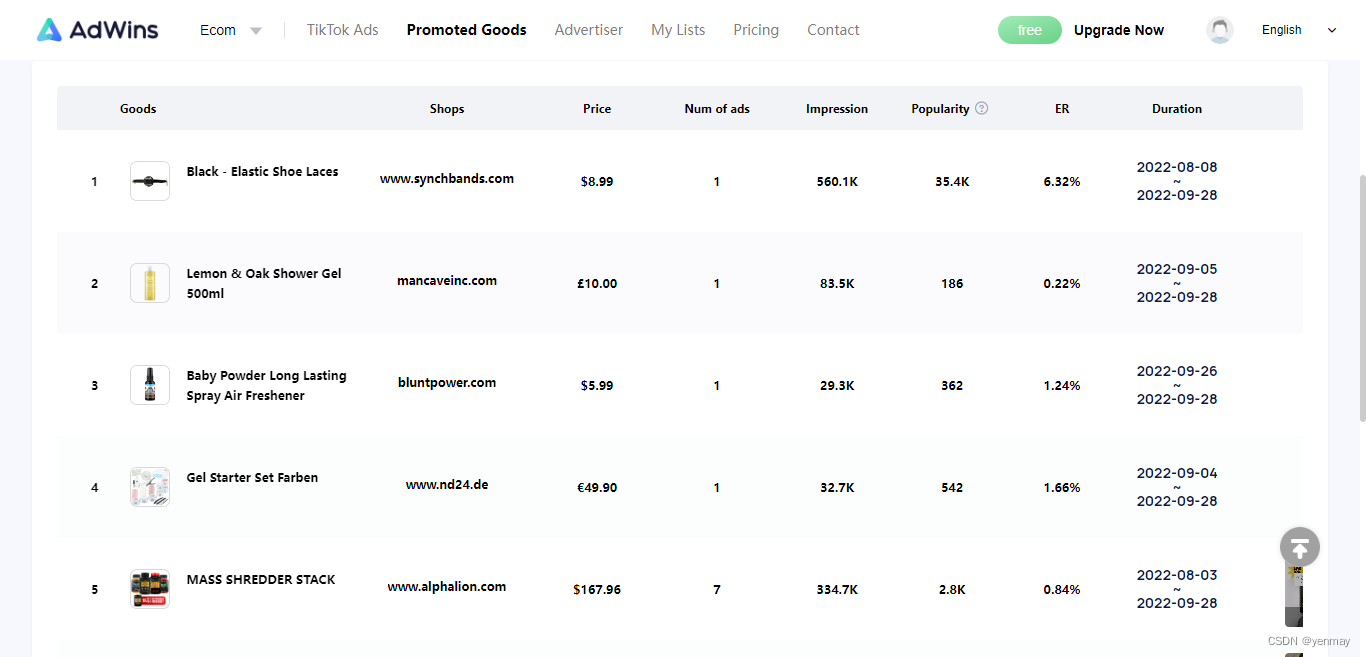Open the Contact page
The height and width of the screenshot is (657, 1366).
833,30
